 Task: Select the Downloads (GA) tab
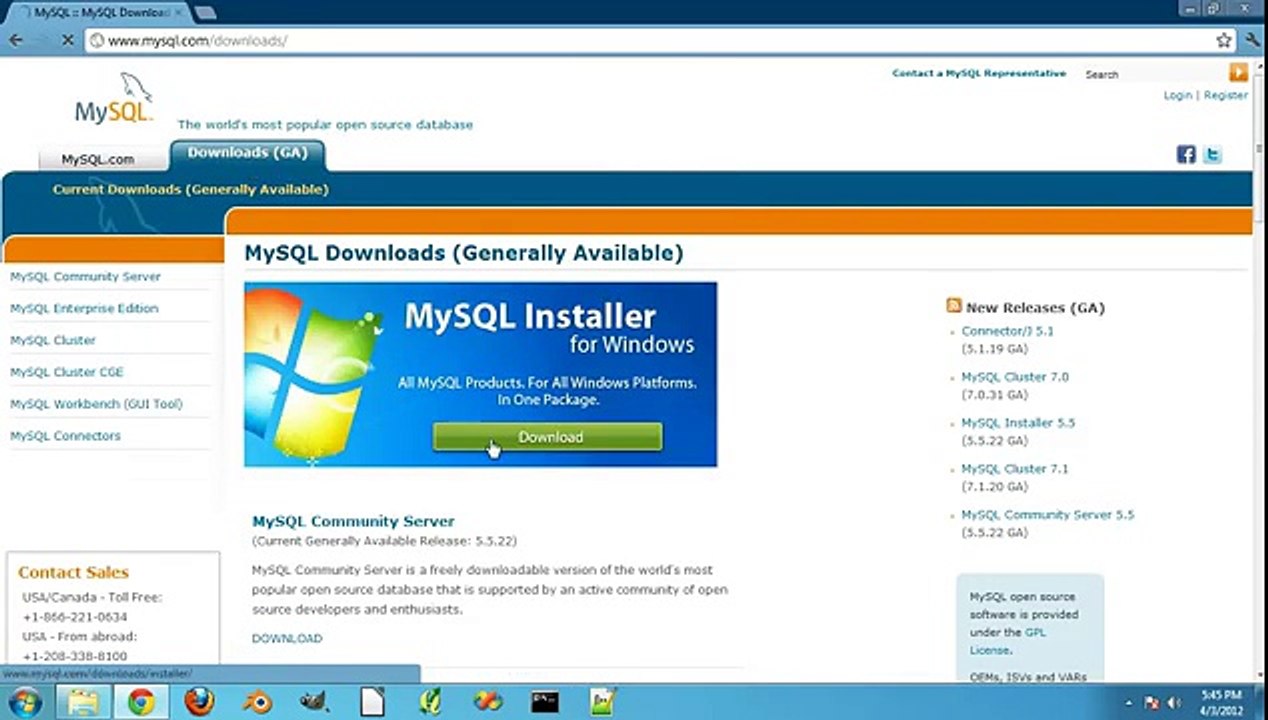coord(247,153)
